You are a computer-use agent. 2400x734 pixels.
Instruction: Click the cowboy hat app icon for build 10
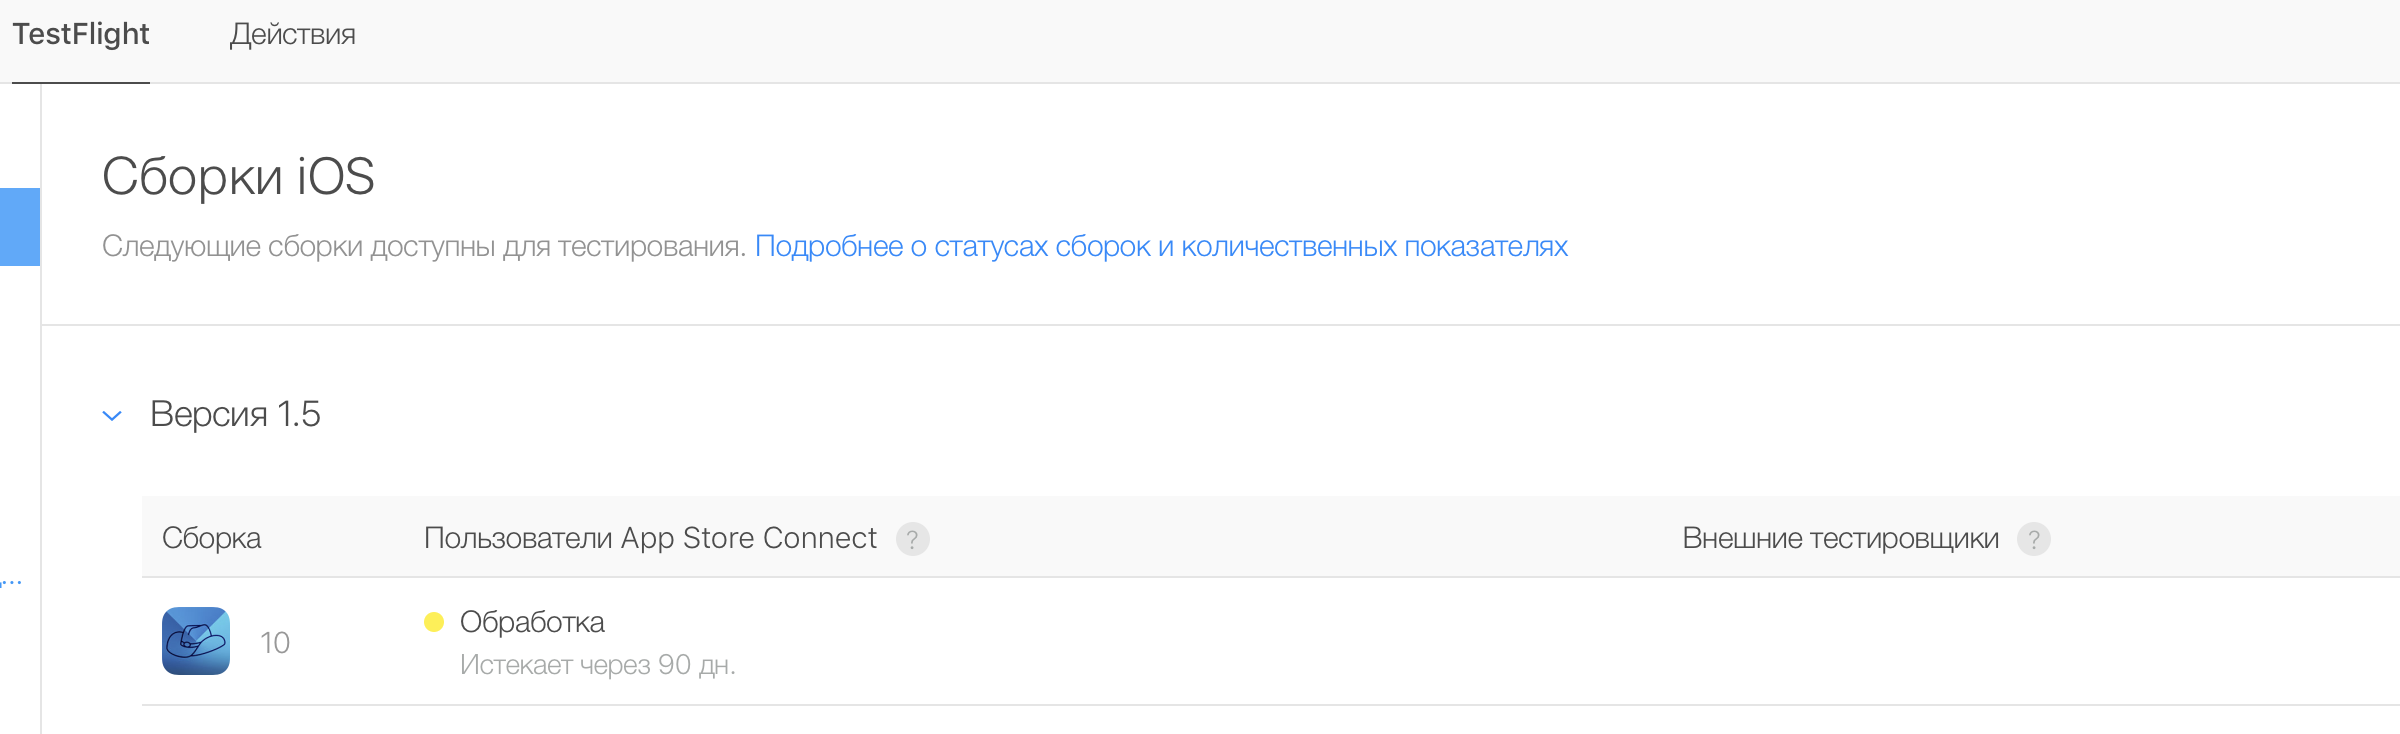click(196, 641)
